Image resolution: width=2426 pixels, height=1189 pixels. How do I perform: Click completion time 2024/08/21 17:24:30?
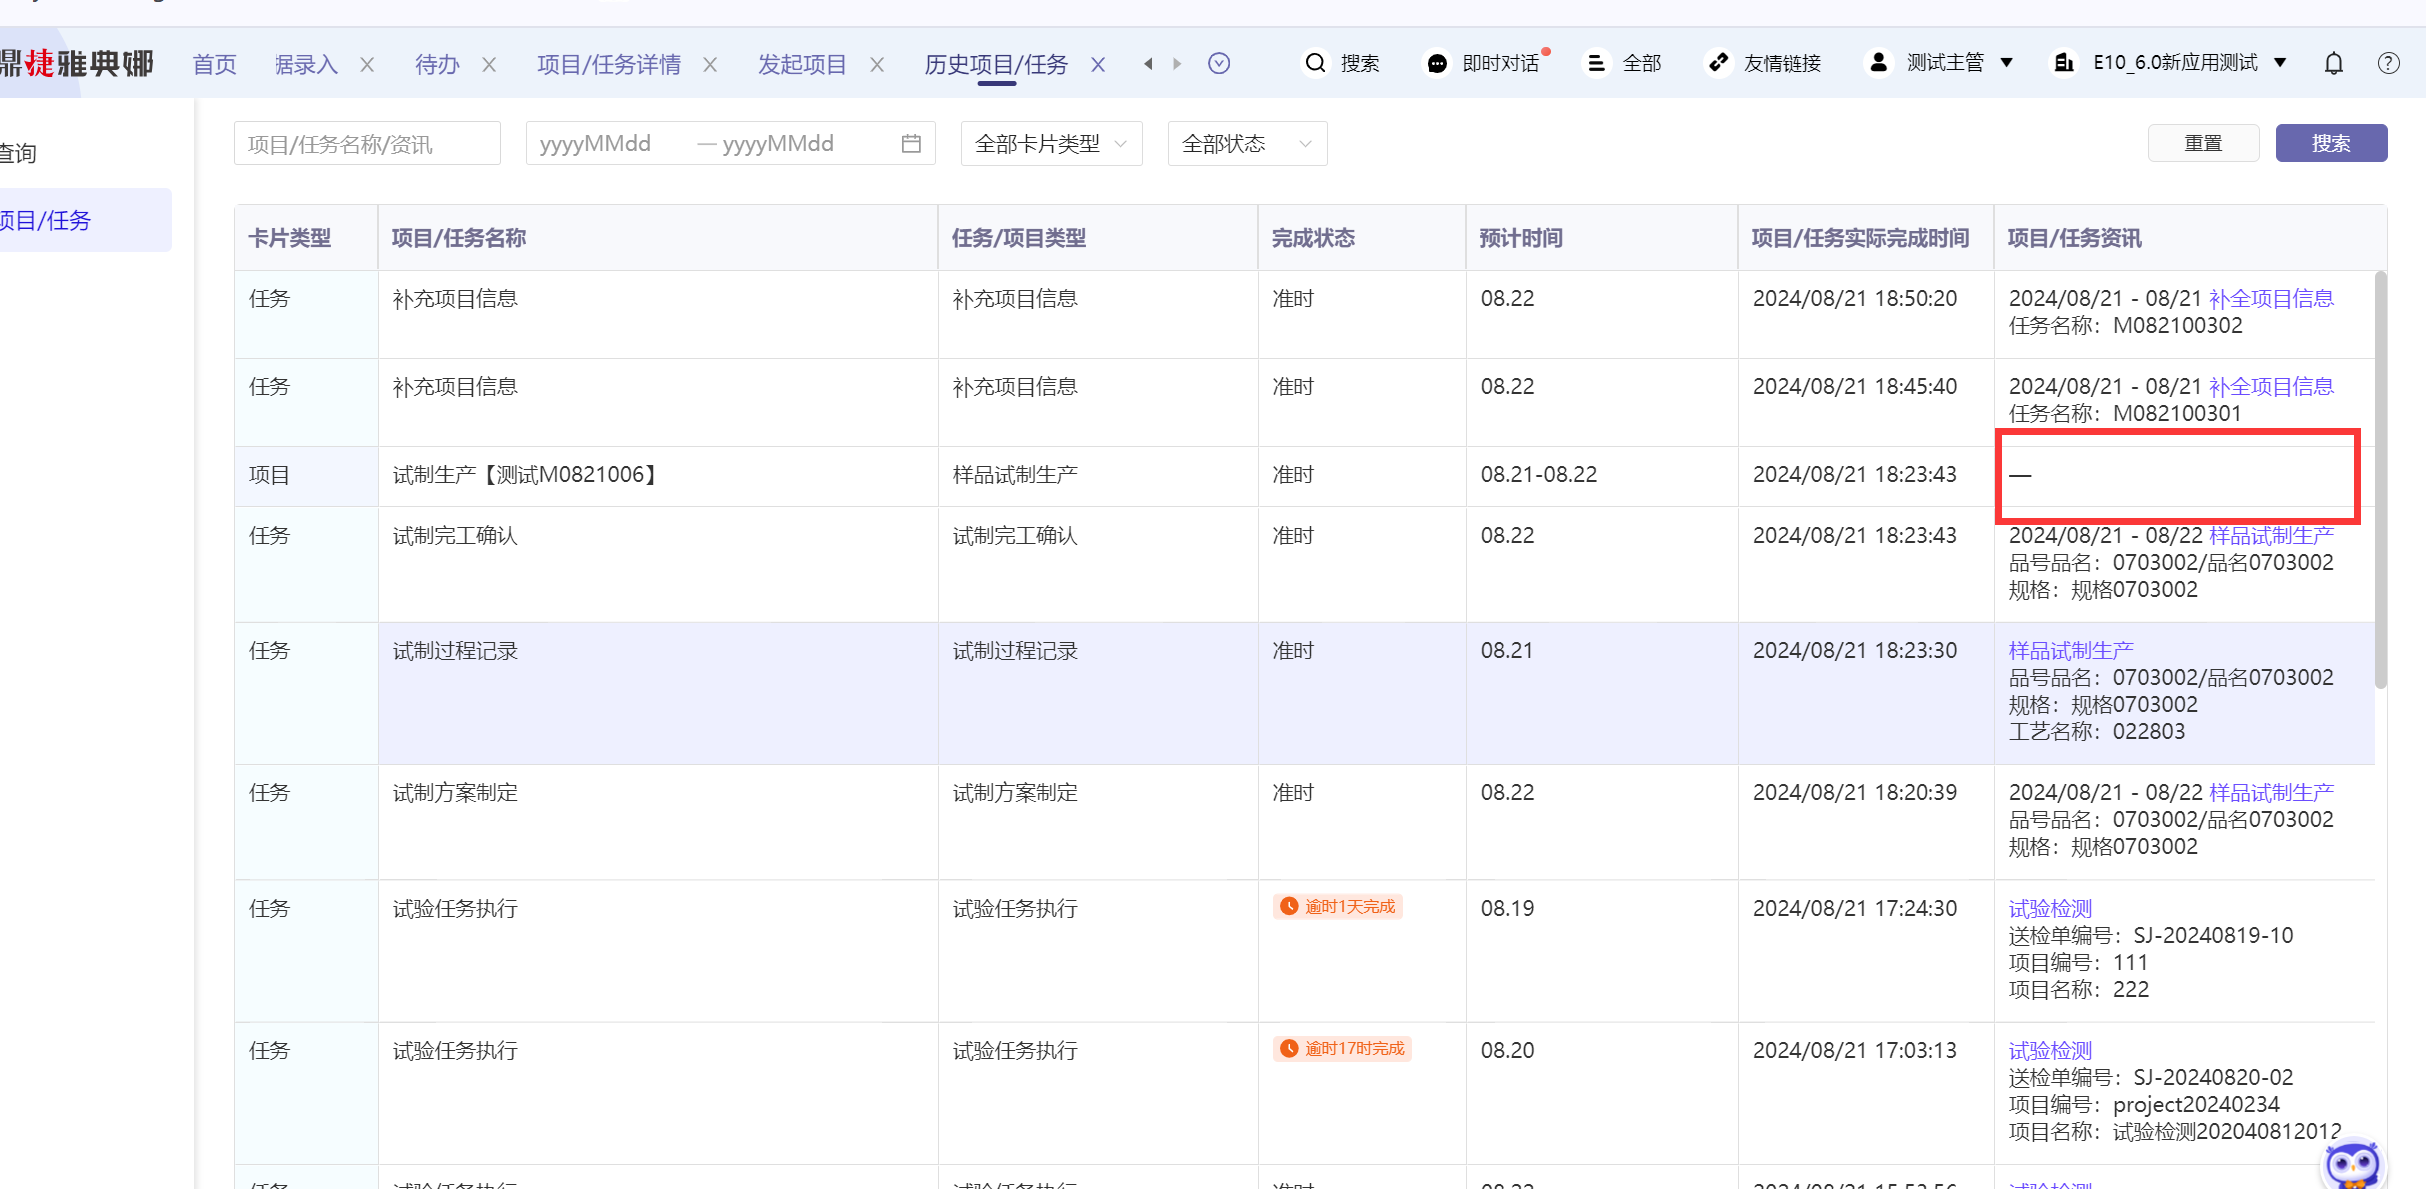[x=1855, y=909]
